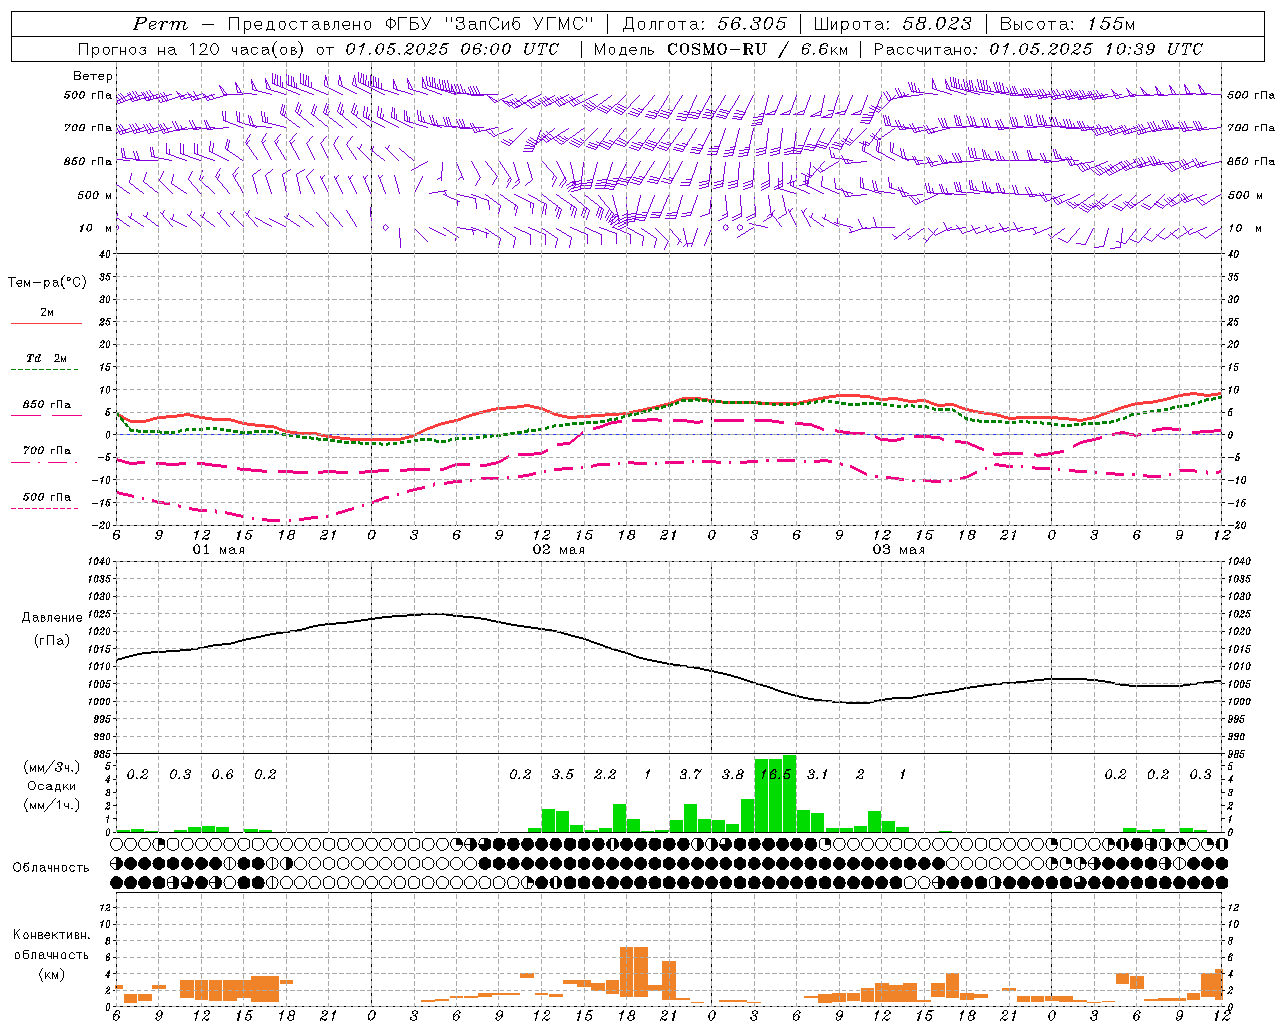
Task: Click the "Конвективн." convective cloud label
Action: click(51, 935)
